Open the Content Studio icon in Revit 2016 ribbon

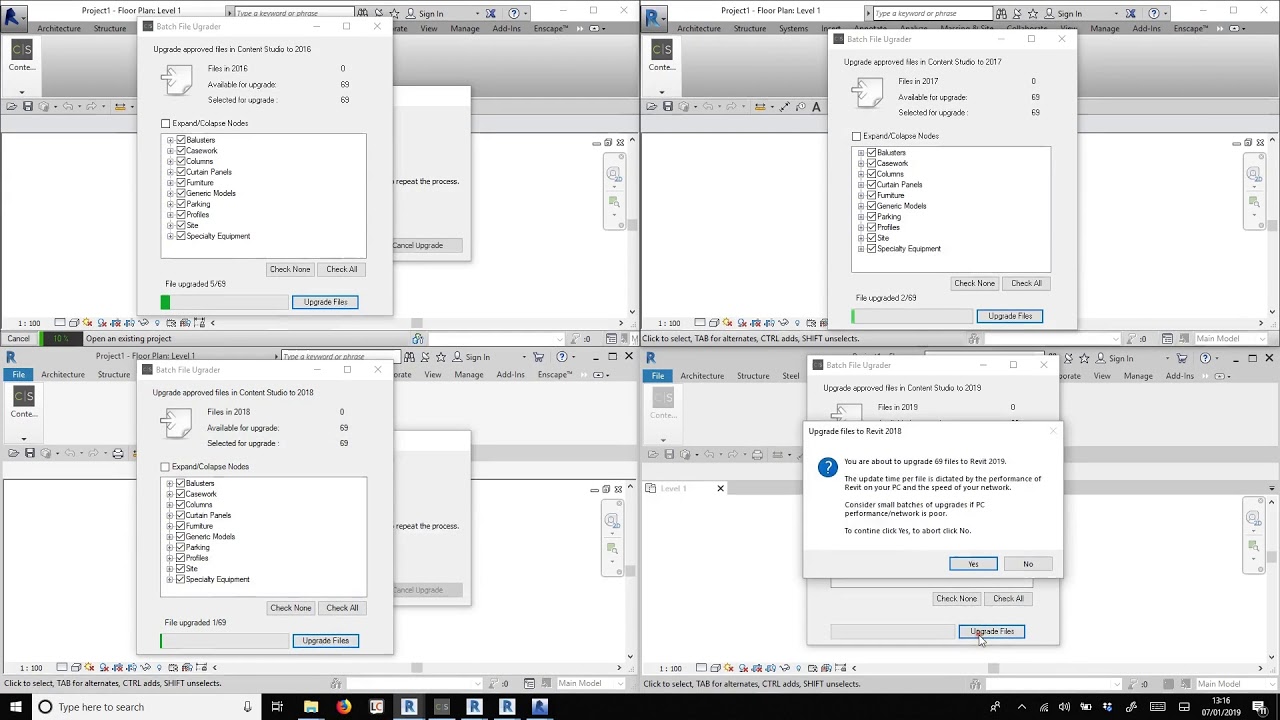[x=22, y=50]
